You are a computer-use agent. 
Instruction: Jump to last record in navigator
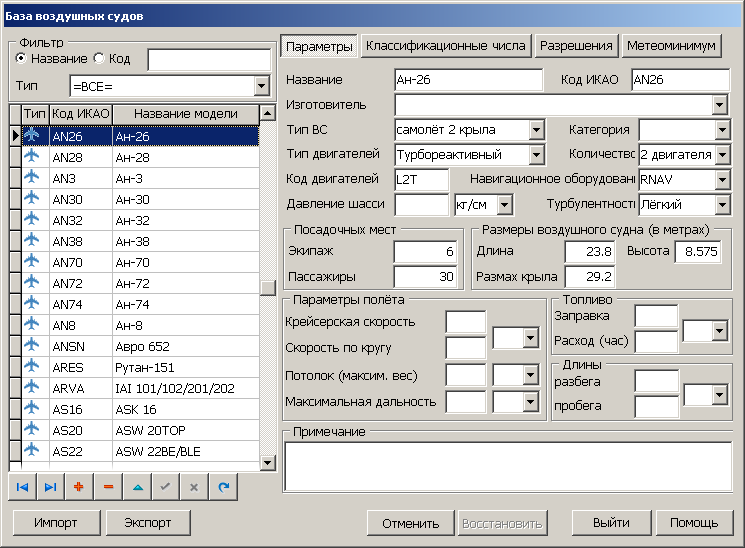[50, 487]
